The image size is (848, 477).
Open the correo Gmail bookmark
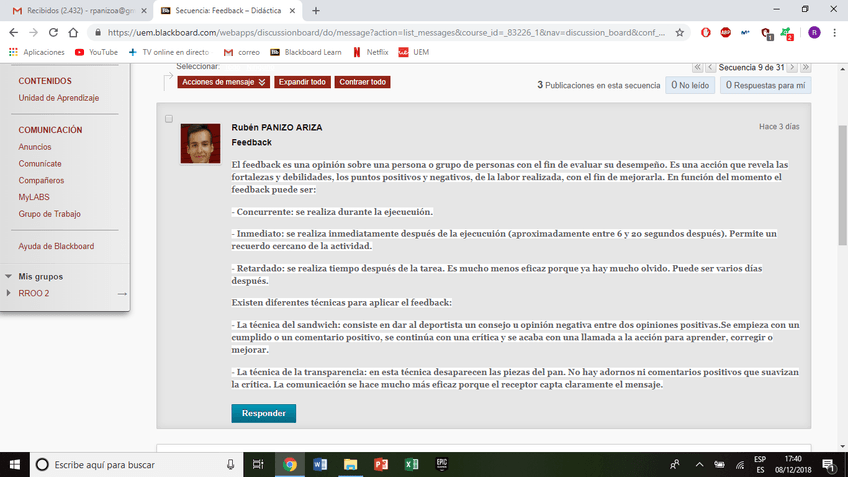pos(241,52)
